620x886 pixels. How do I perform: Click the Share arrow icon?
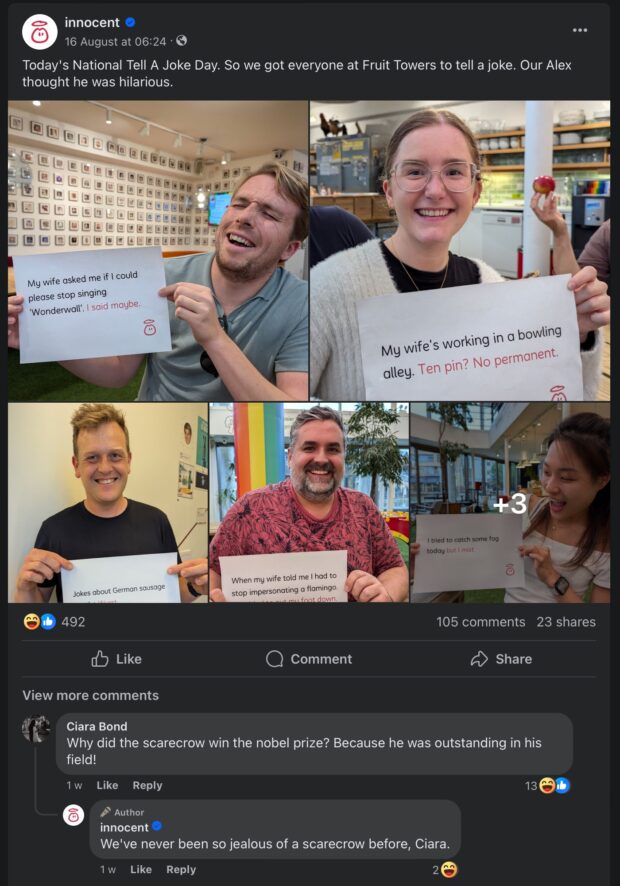click(x=479, y=659)
